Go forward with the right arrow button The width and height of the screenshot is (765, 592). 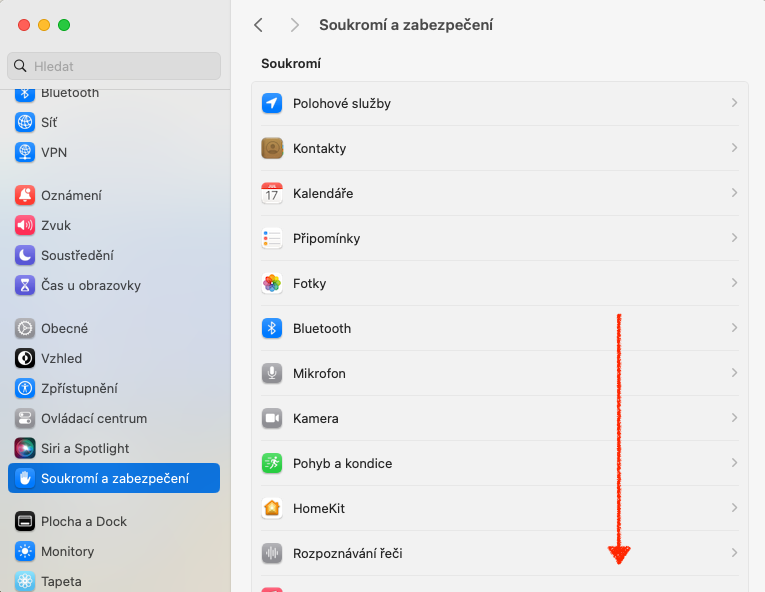294,25
